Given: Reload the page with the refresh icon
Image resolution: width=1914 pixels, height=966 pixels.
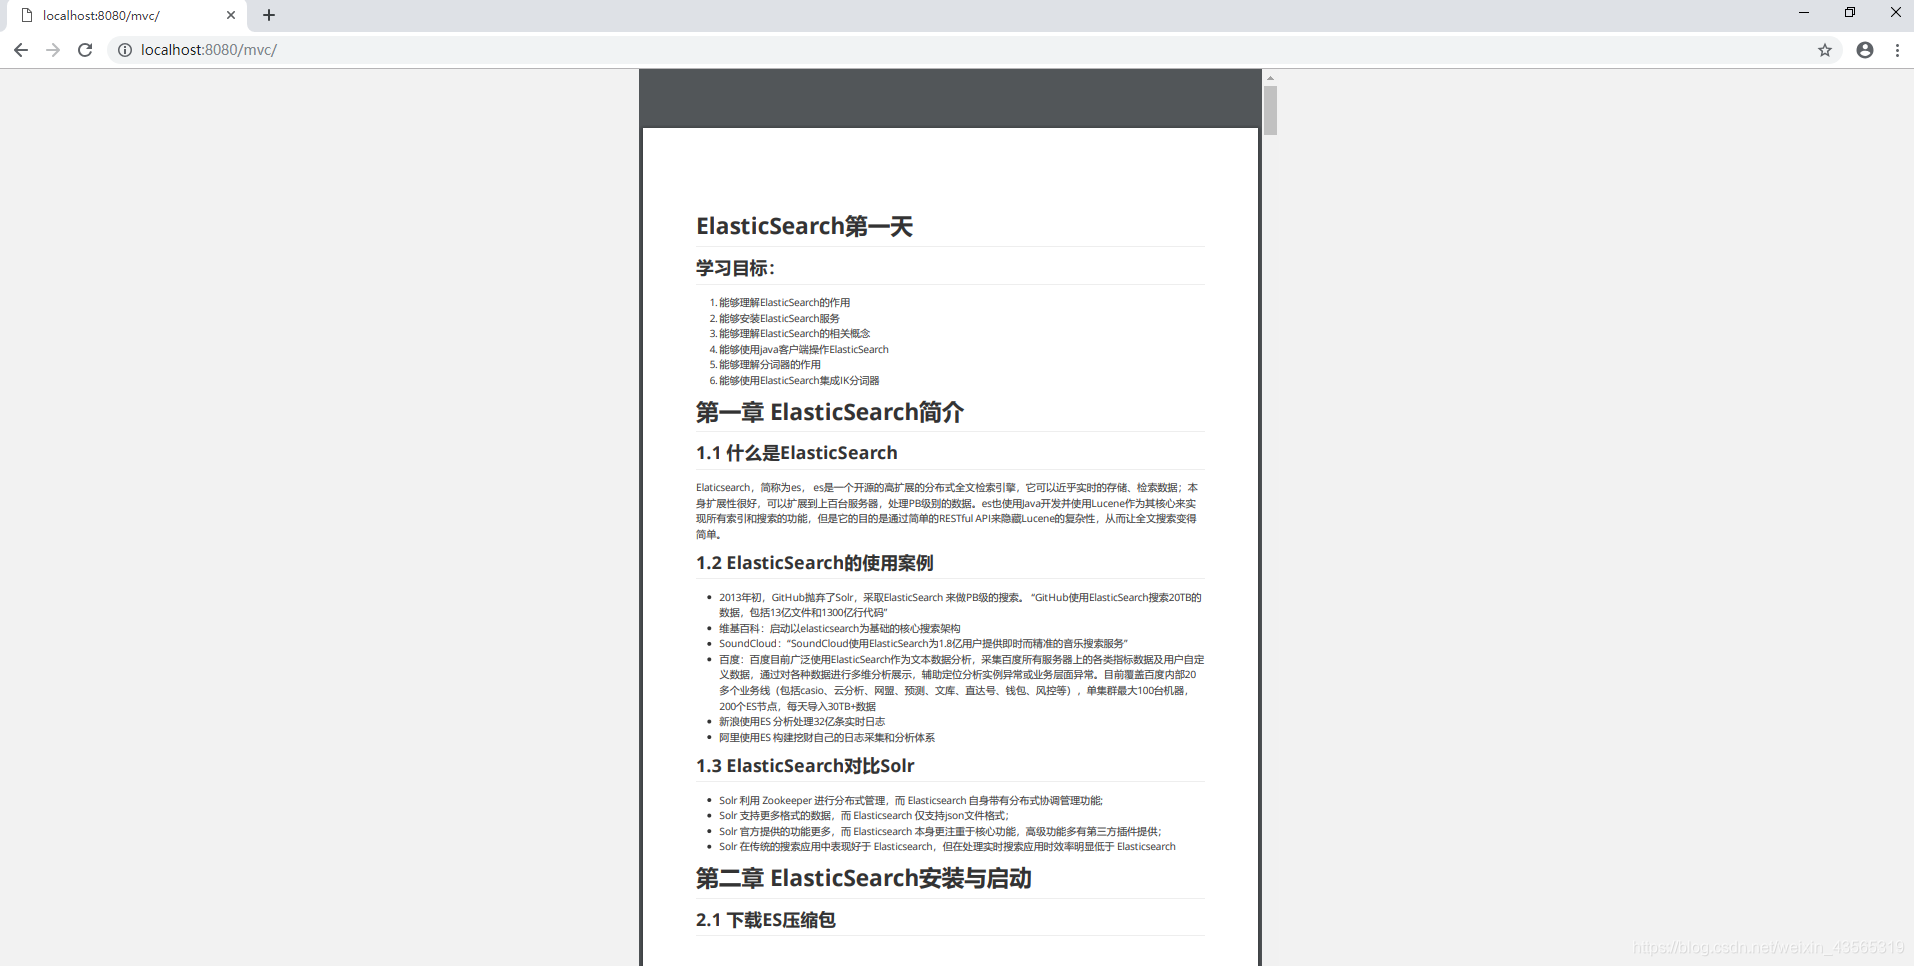Looking at the screenshot, I should click(x=85, y=50).
